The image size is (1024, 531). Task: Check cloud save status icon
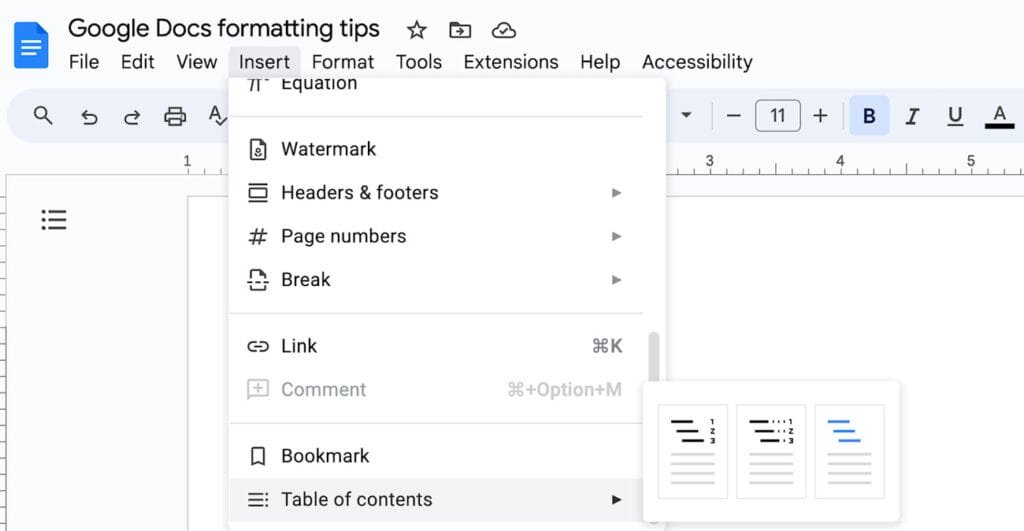click(504, 30)
